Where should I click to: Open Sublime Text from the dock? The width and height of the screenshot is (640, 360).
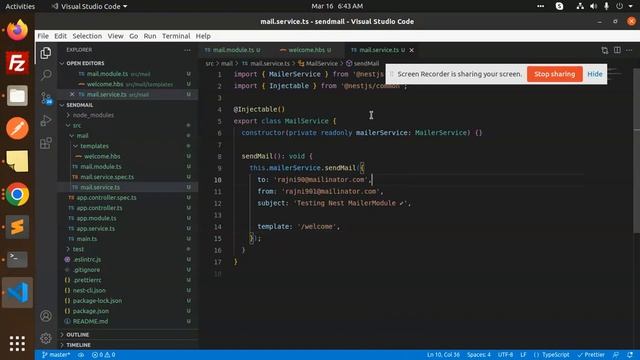(17, 227)
